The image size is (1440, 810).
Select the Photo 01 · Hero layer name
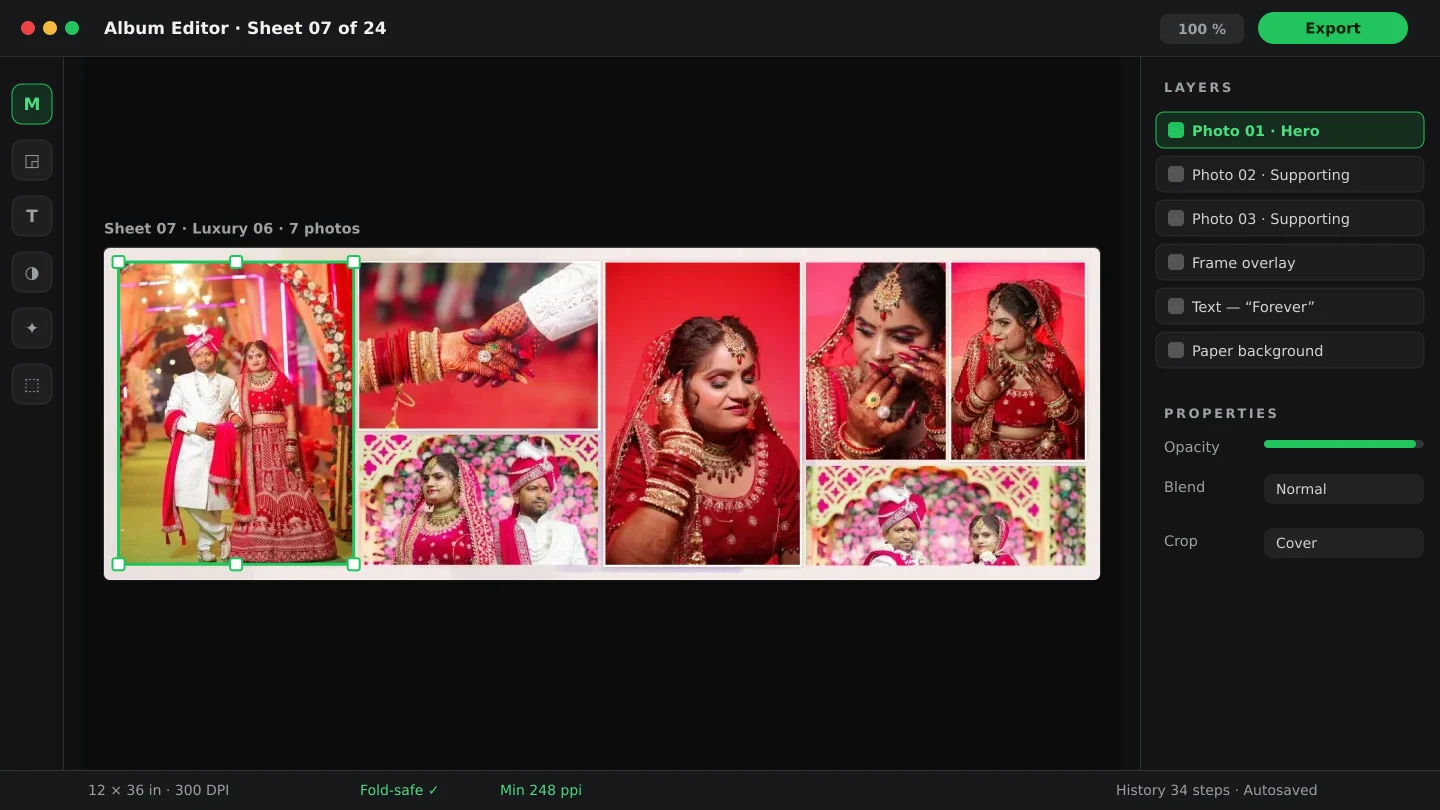(1255, 131)
